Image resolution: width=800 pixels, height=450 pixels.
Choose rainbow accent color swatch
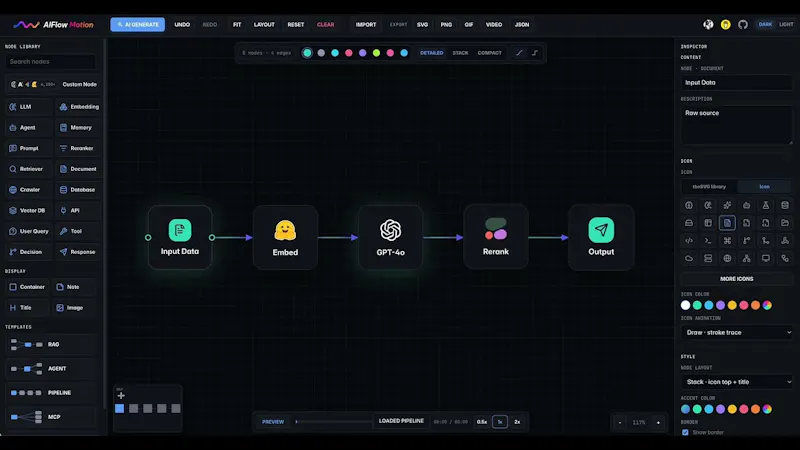tap(767, 409)
